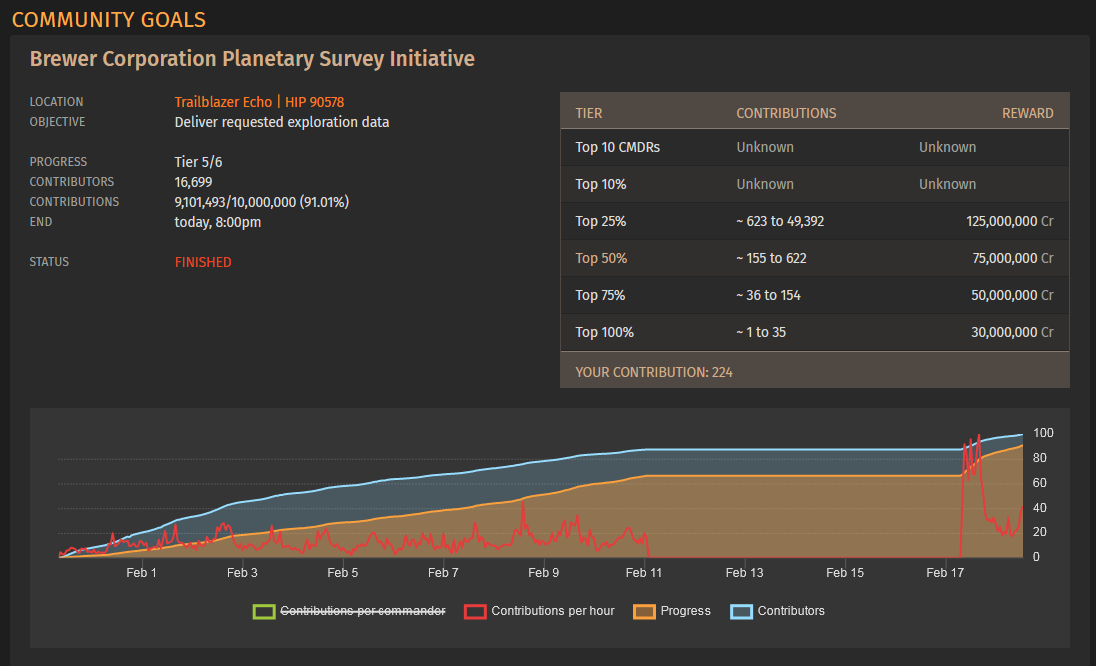Select the Top 75% tier row
Image resolution: width=1096 pixels, height=666 pixels.
pos(815,296)
